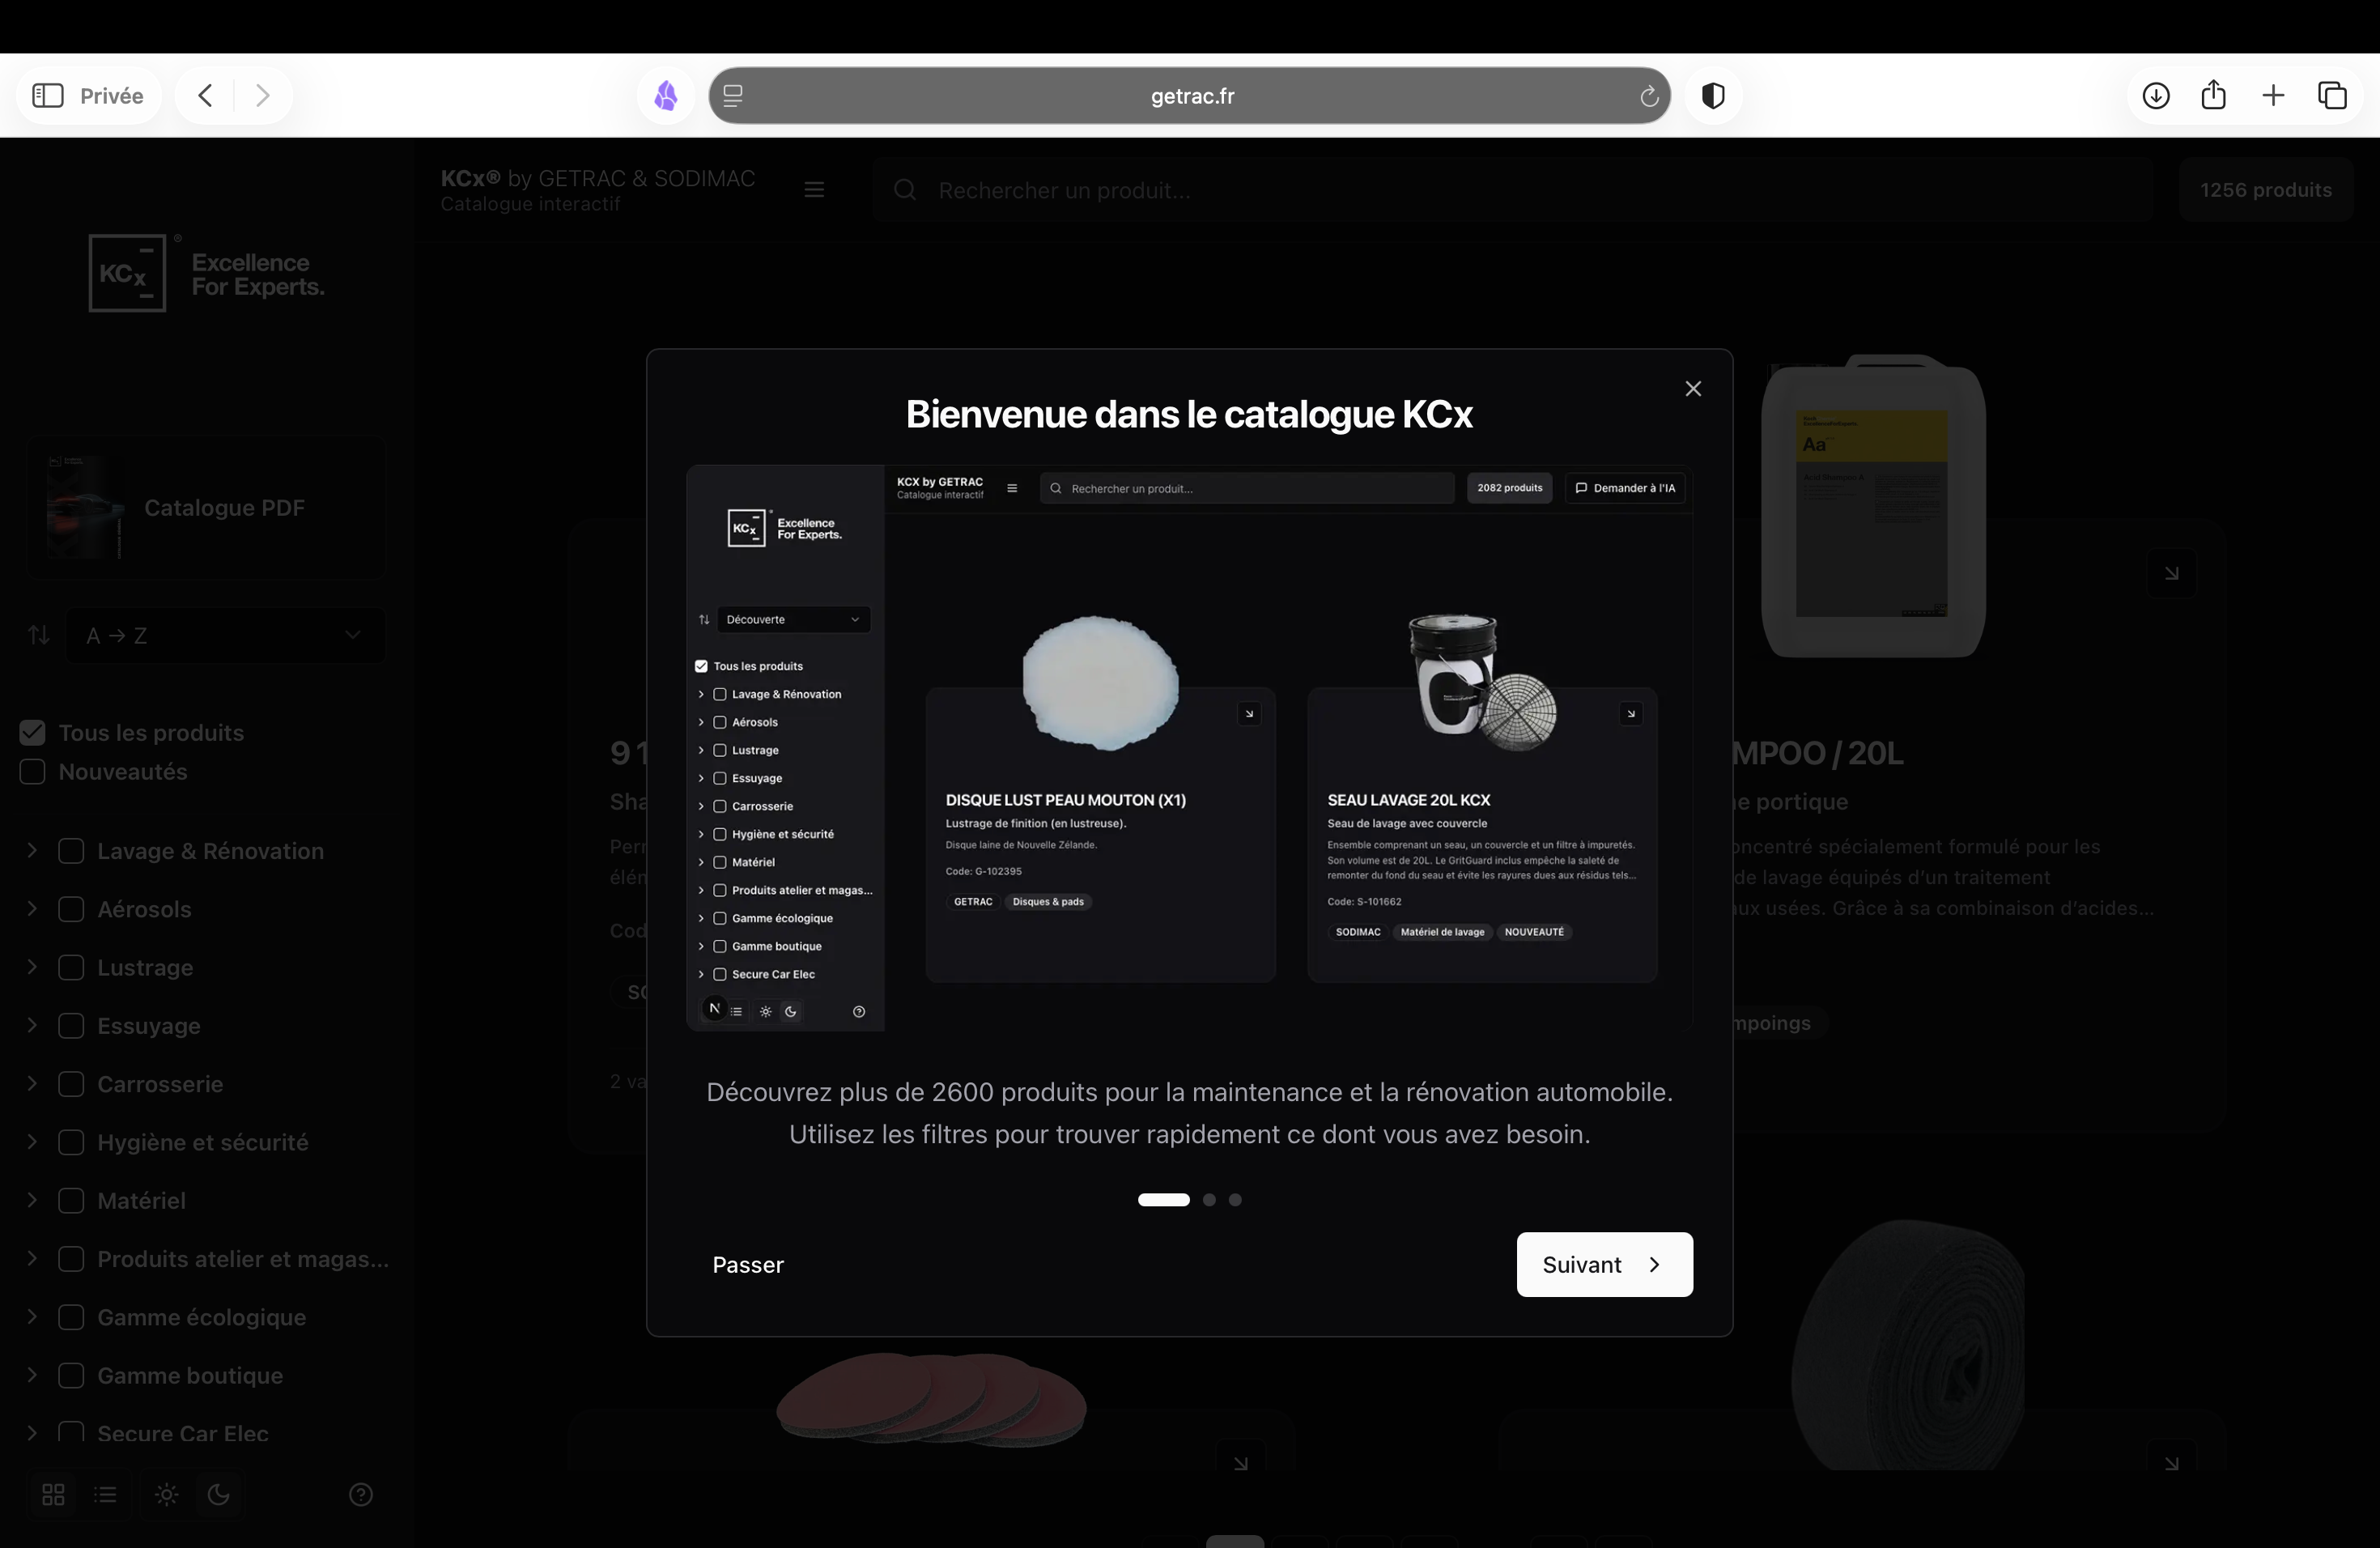The height and width of the screenshot is (1548, 2380).
Task: Reload the getrac.fr page
Action: coord(1649,96)
